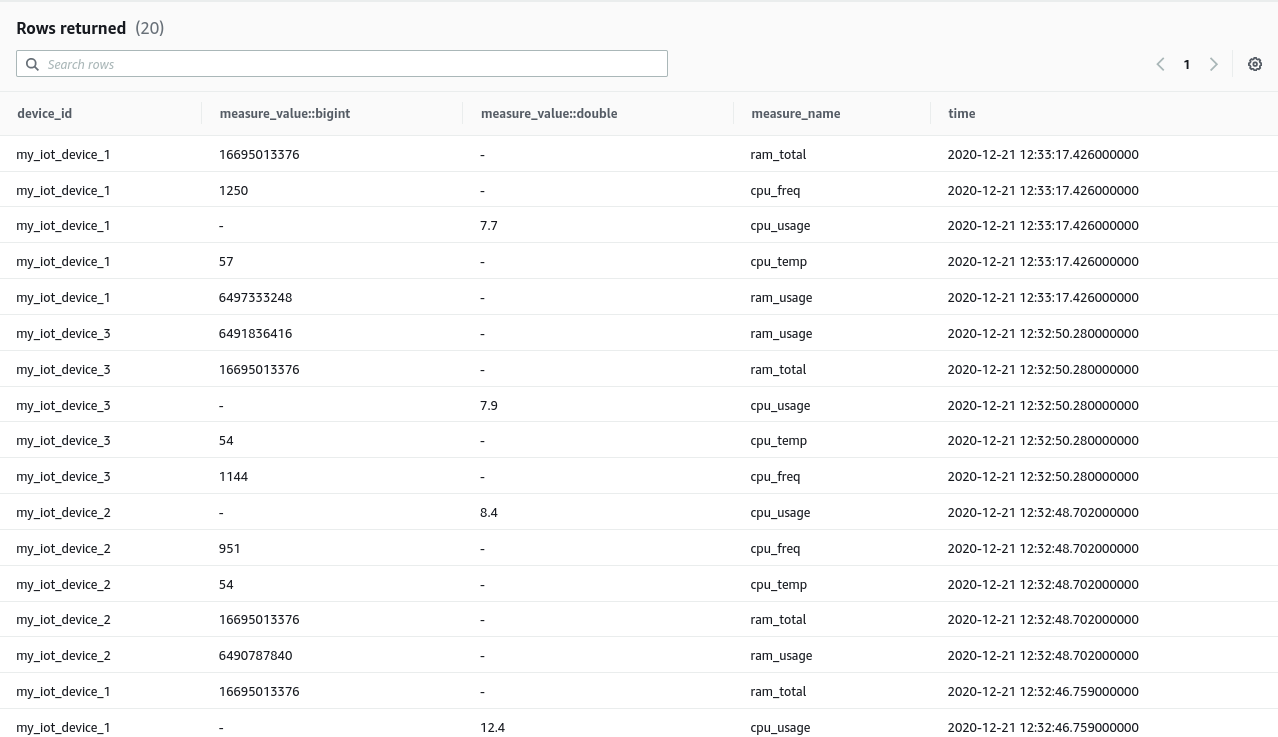Screen dimensions: 1278x737
Task: Open the table preferences gear icon
Action: pos(1255,64)
